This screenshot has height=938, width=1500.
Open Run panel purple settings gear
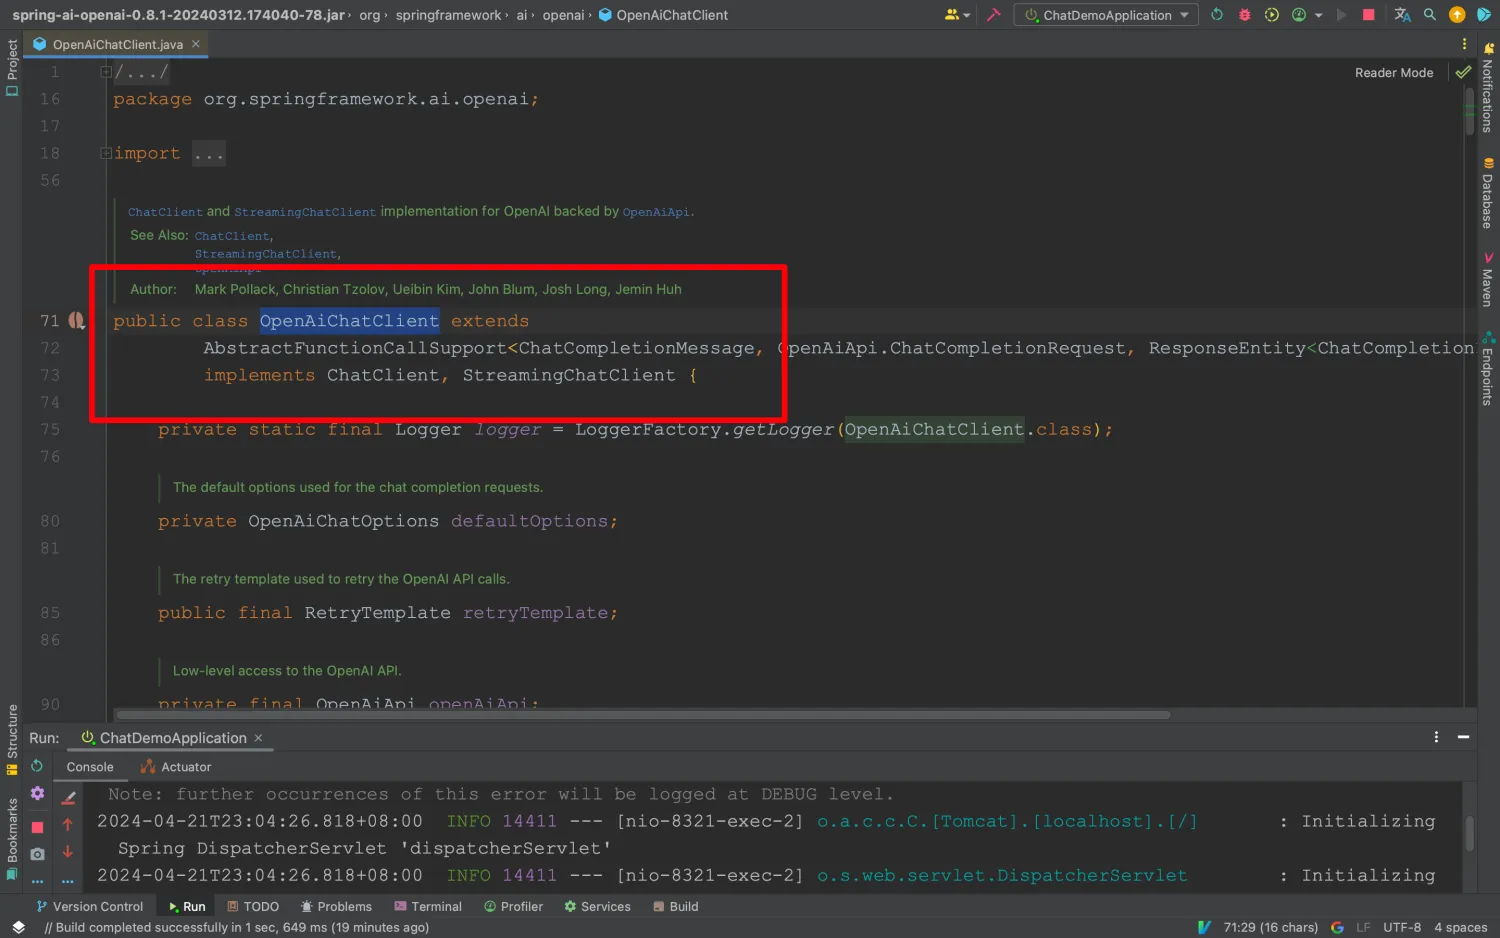pos(37,793)
